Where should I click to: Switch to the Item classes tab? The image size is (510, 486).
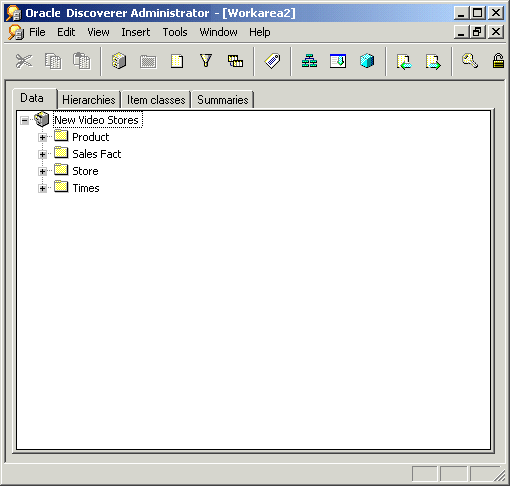(x=156, y=100)
